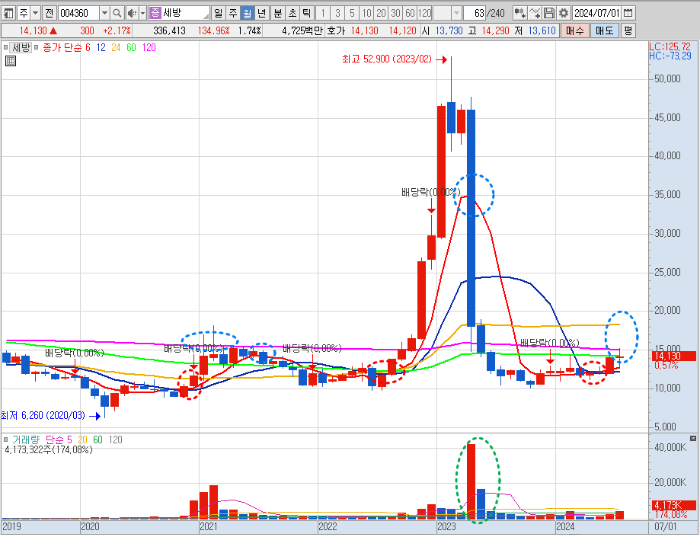Select the 1 interval button
The height and width of the screenshot is (535, 700).
coord(323,13)
